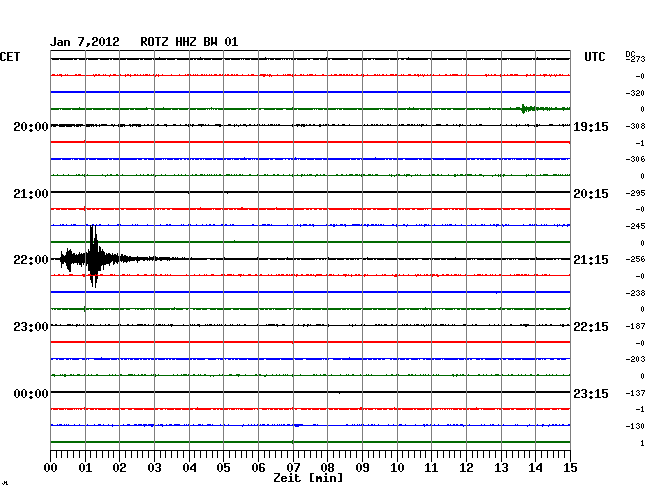Click the "03" minute axis label
650x494 pixels.
click(x=154, y=468)
